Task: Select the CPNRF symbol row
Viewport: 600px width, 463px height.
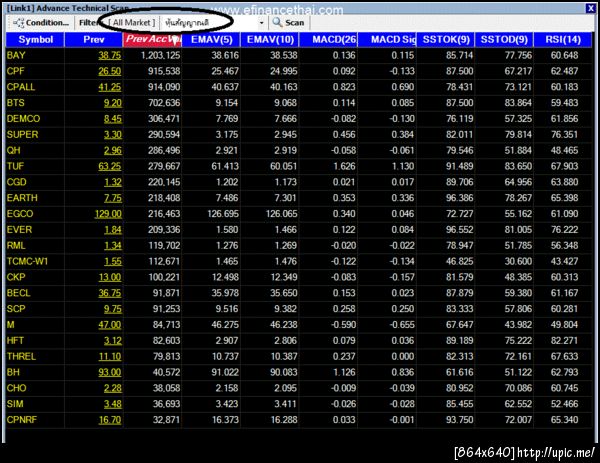Action: coord(299,420)
